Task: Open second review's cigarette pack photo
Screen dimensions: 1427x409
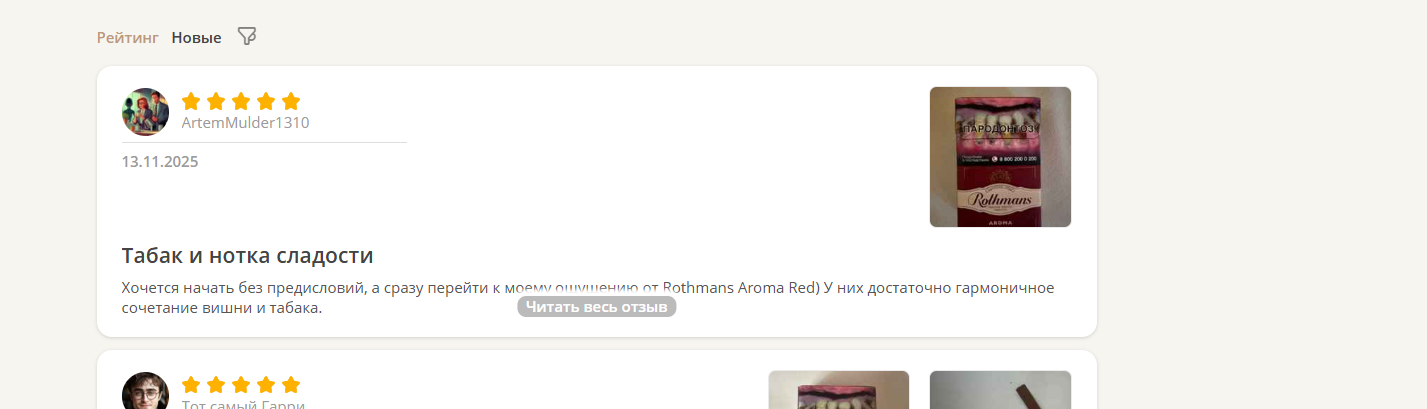Action: 839,390
